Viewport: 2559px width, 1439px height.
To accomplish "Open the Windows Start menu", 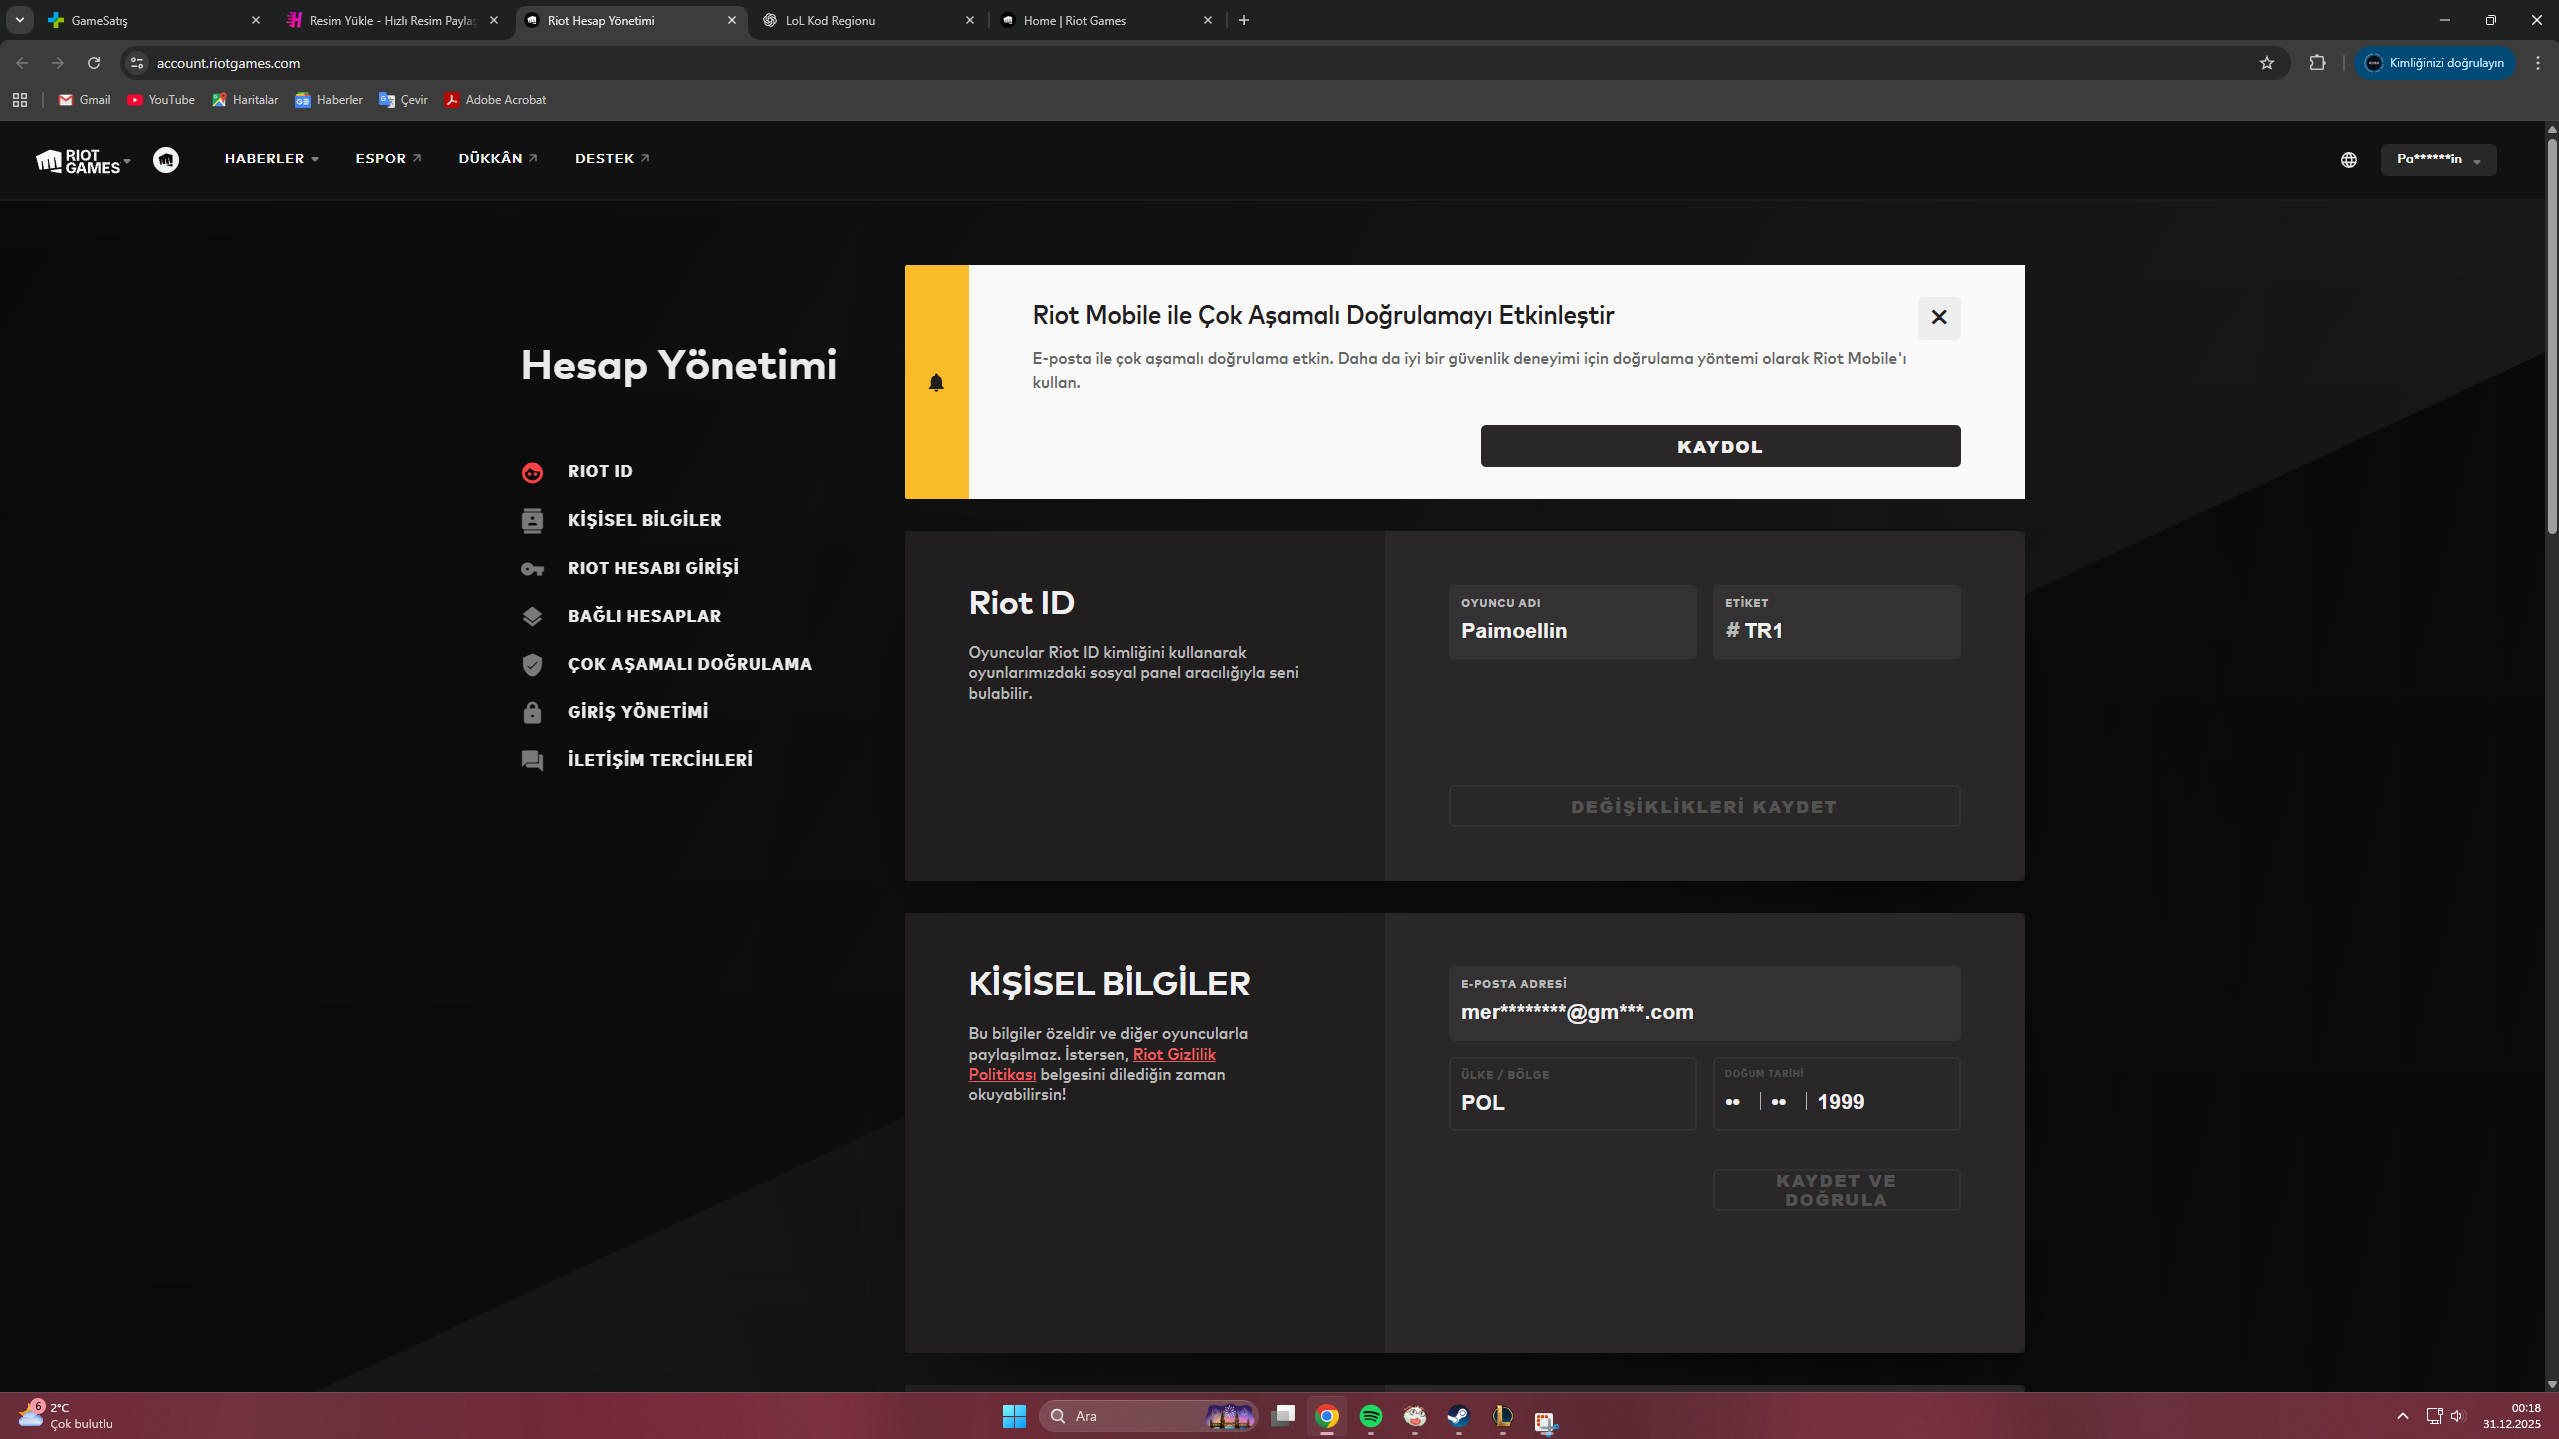I will 1014,1416.
